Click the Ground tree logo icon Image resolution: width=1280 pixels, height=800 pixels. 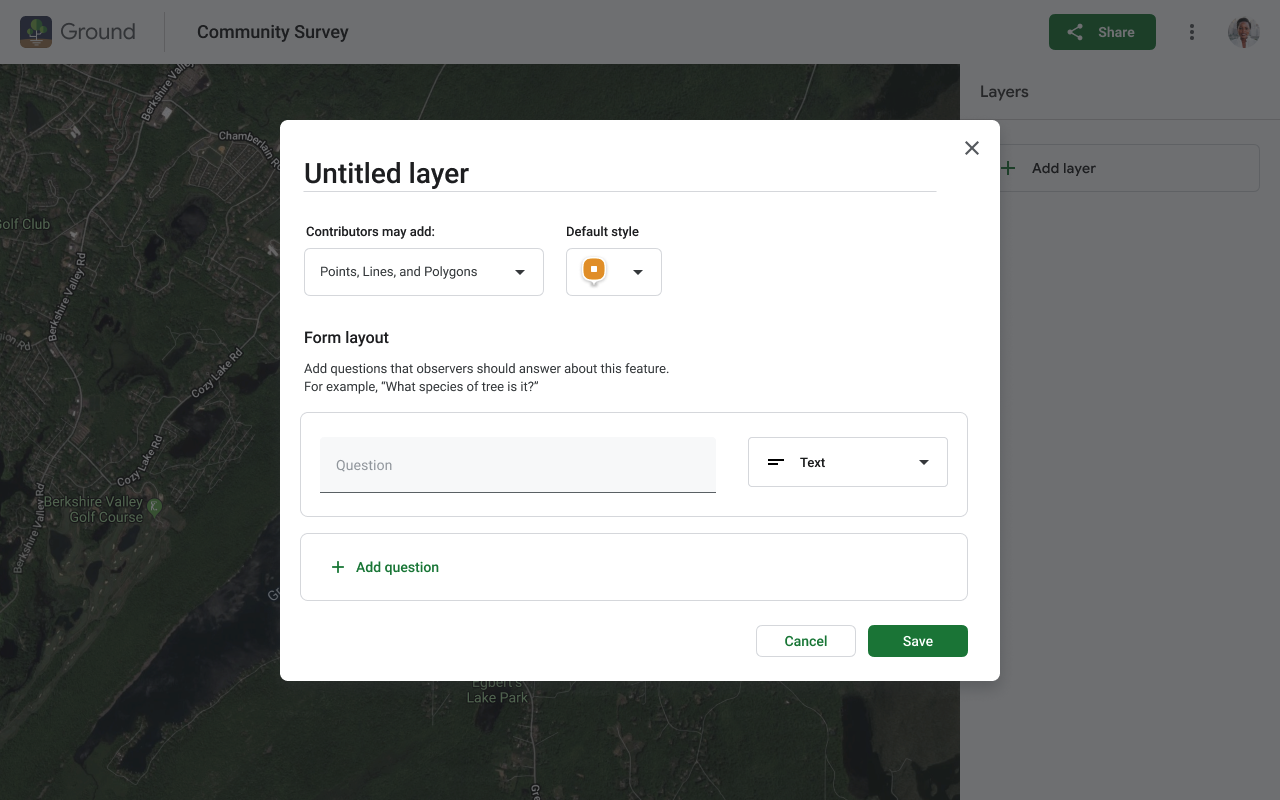pyautogui.click(x=34, y=31)
